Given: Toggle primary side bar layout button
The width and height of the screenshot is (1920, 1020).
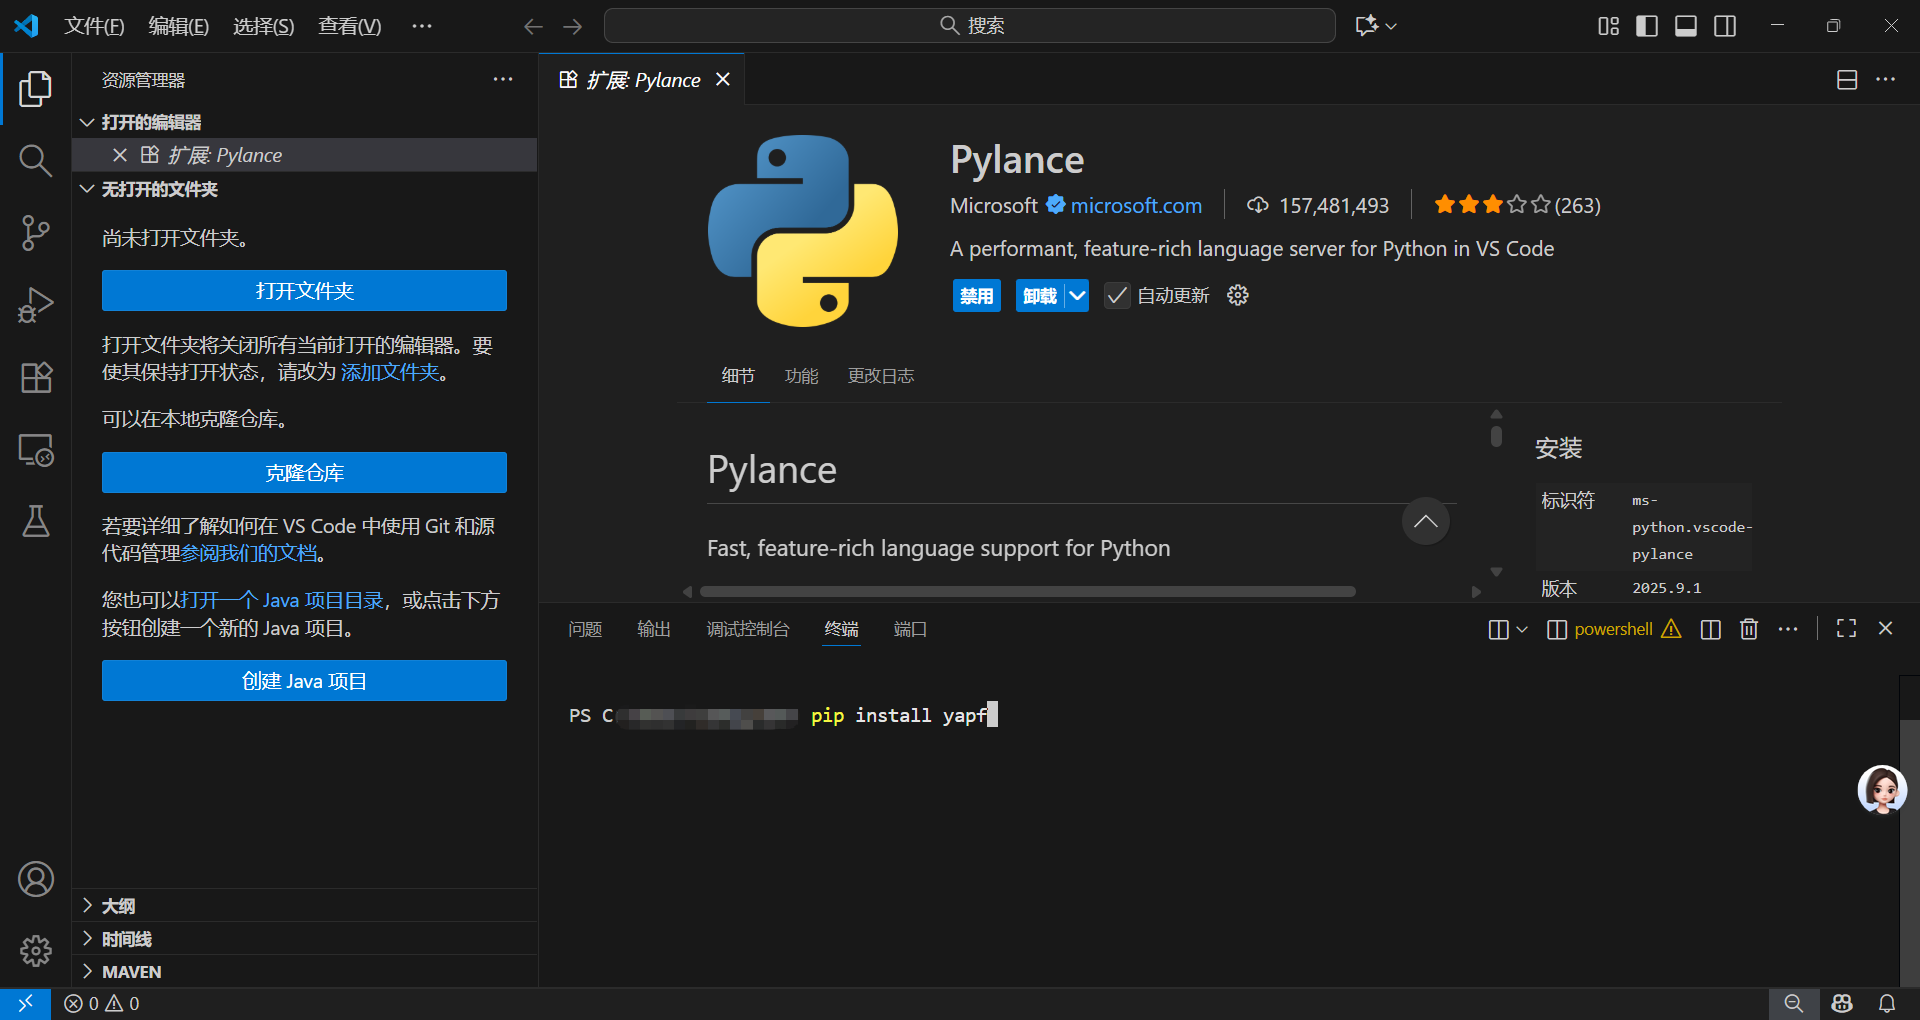Looking at the screenshot, I should pyautogui.click(x=1647, y=26).
